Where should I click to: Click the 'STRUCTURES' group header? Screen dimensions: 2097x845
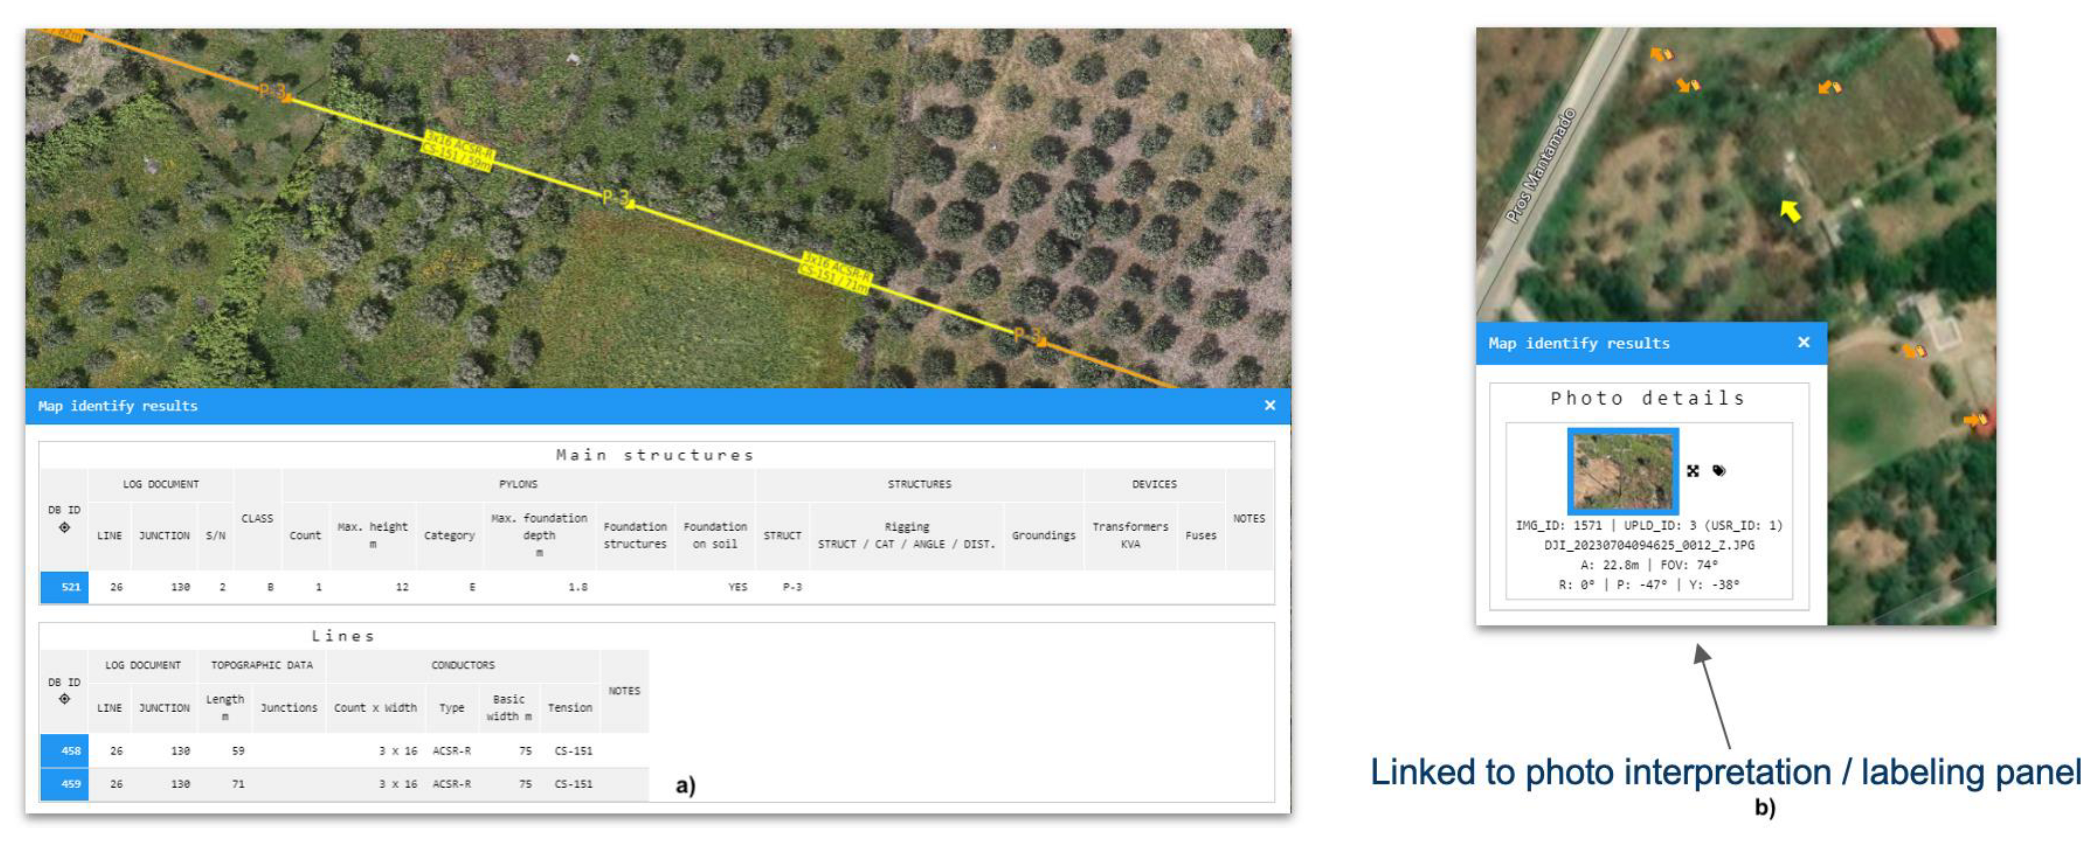point(919,484)
